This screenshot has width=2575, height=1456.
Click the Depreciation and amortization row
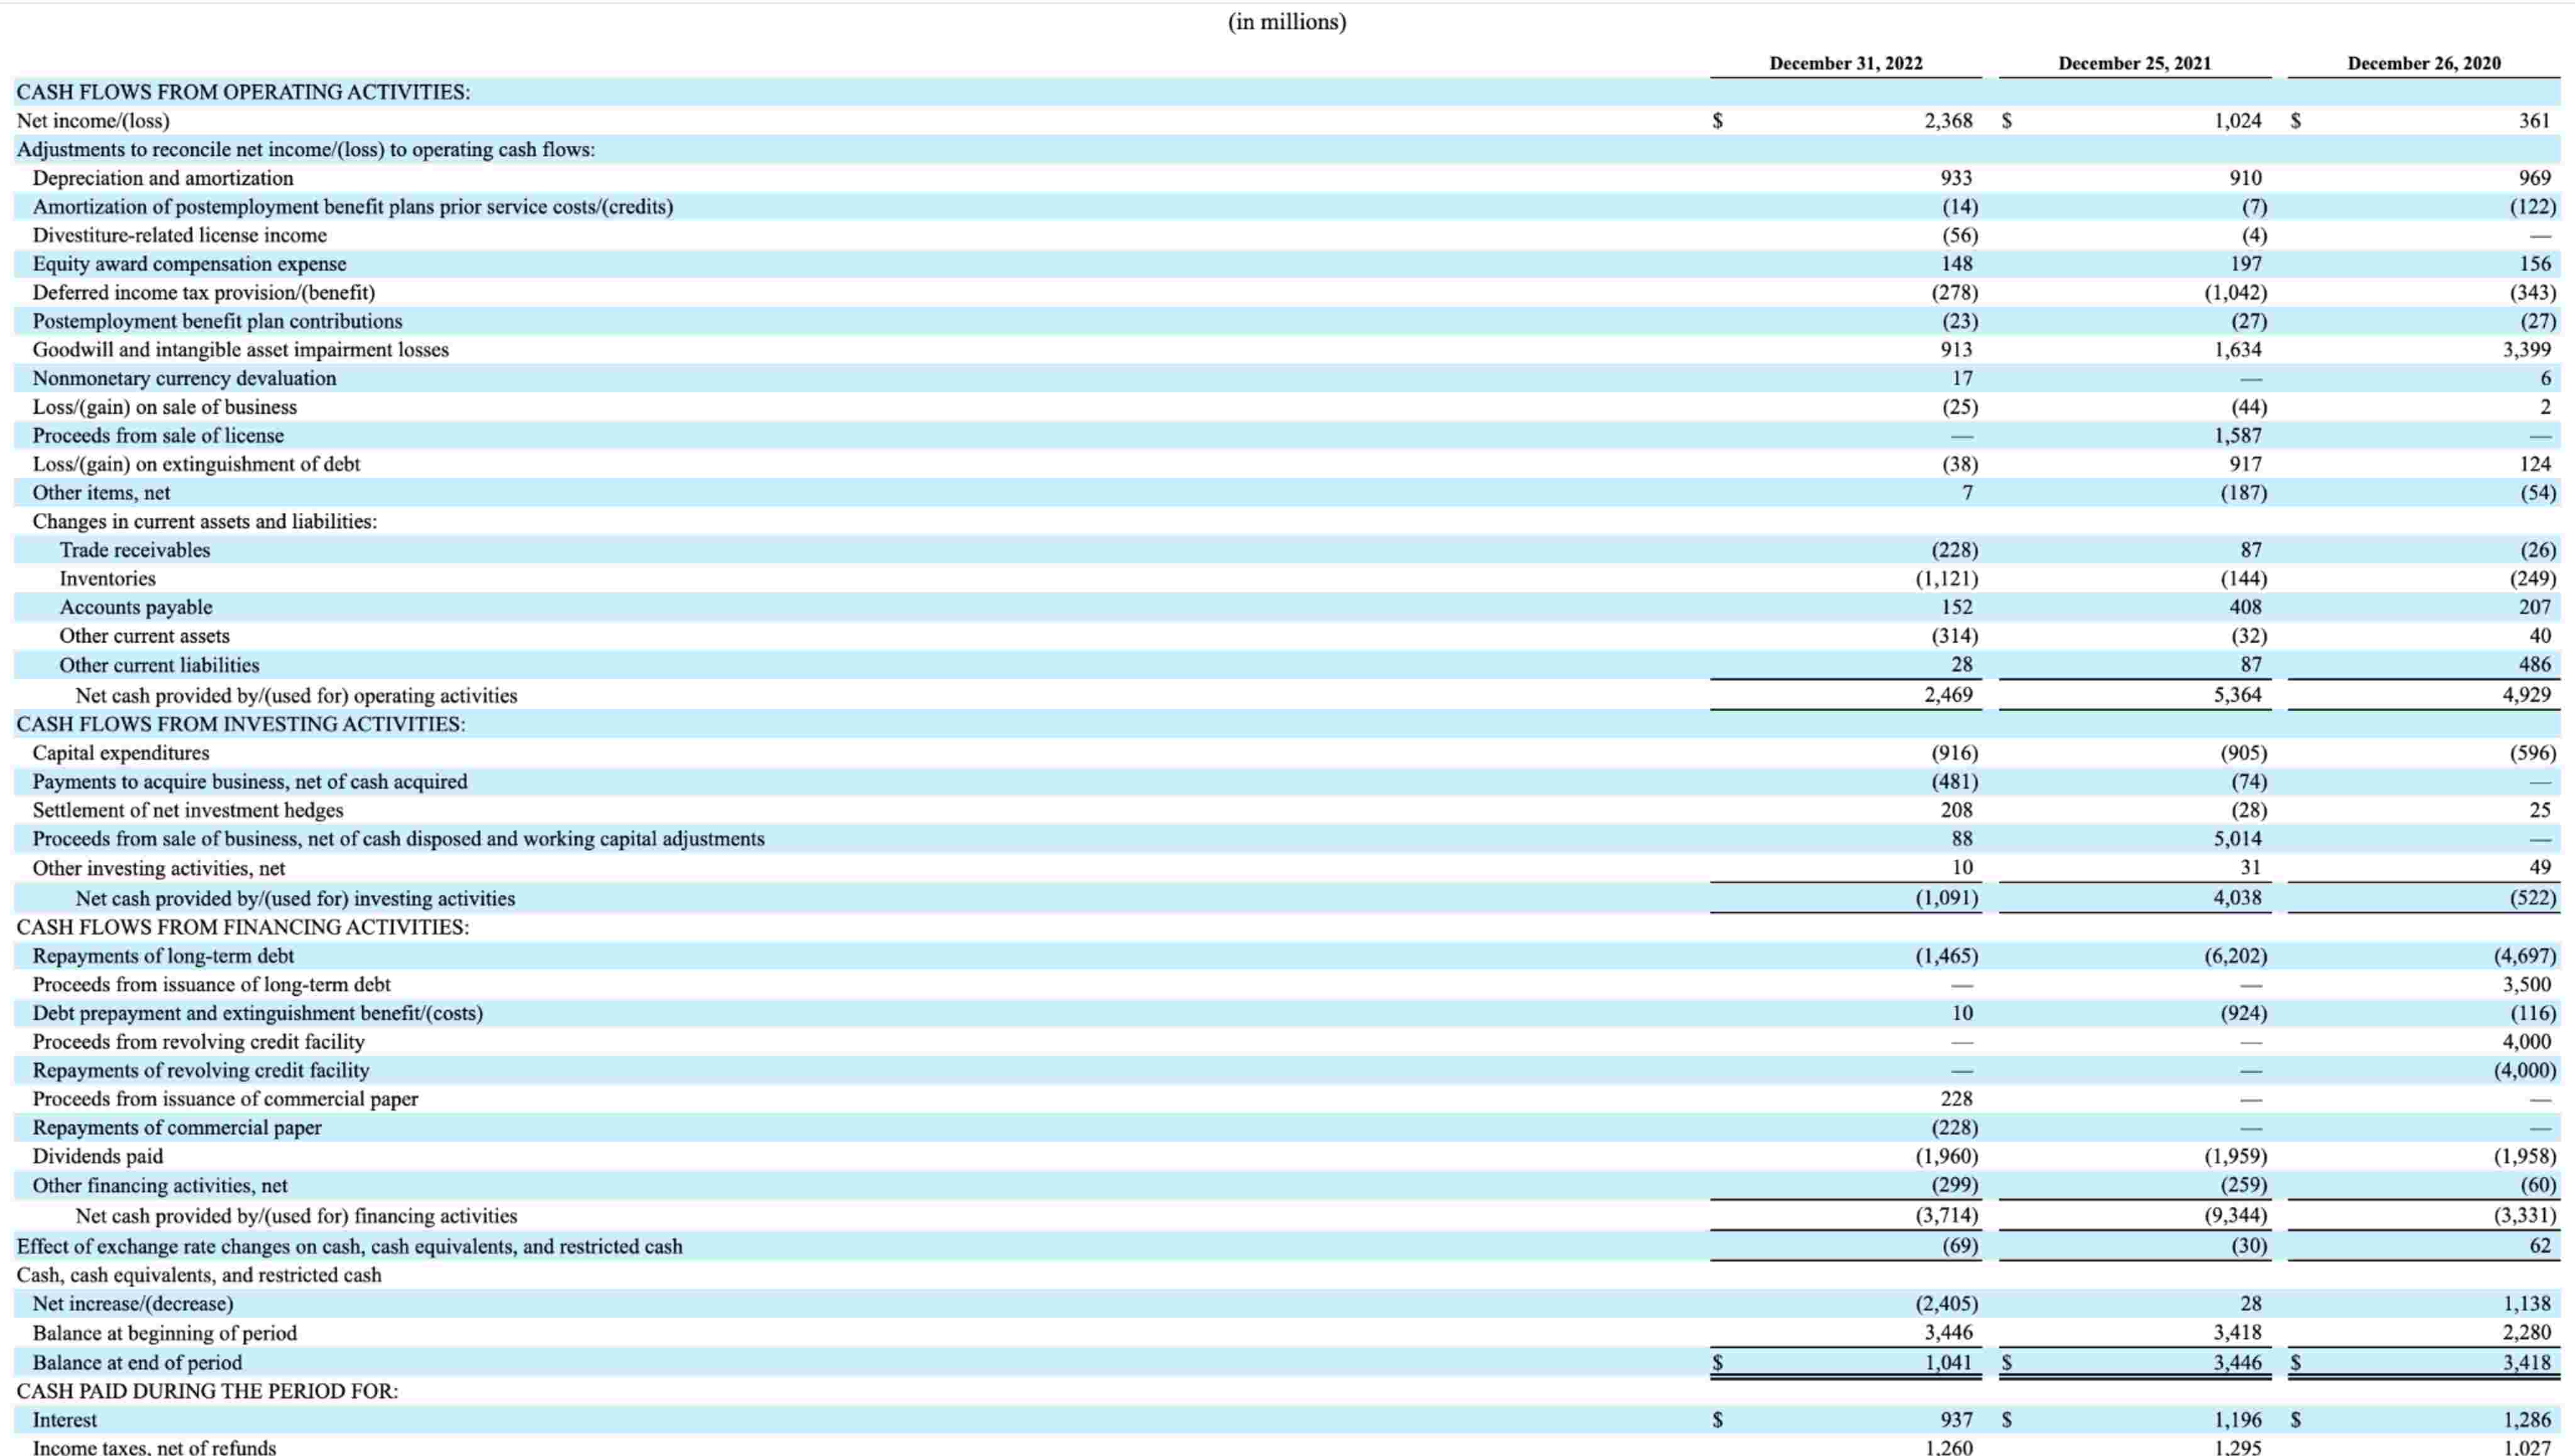point(163,178)
